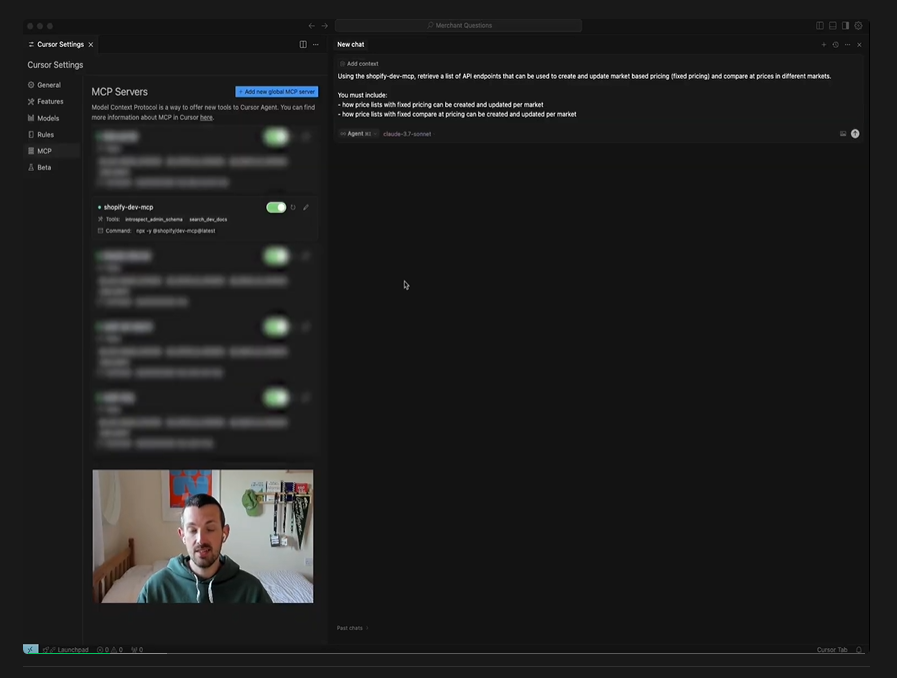
Task: Edit the shopify-dev-mcp server with pencil icon
Action: tap(306, 207)
